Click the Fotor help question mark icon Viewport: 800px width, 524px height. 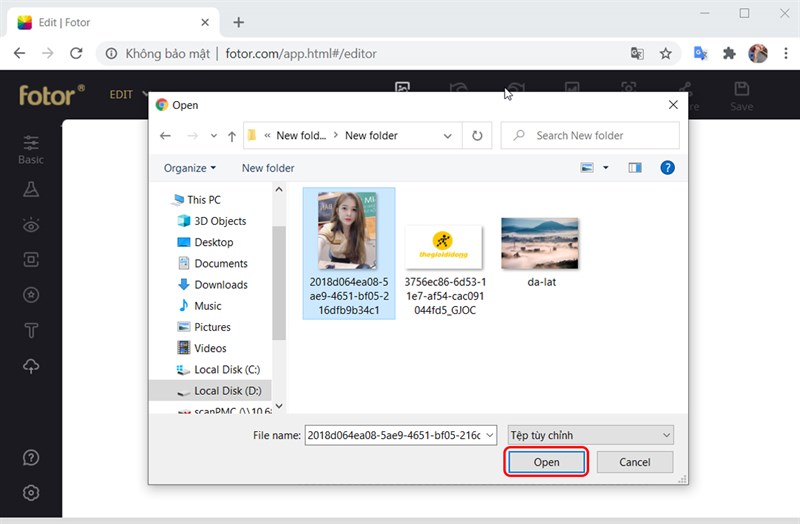click(x=31, y=458)
